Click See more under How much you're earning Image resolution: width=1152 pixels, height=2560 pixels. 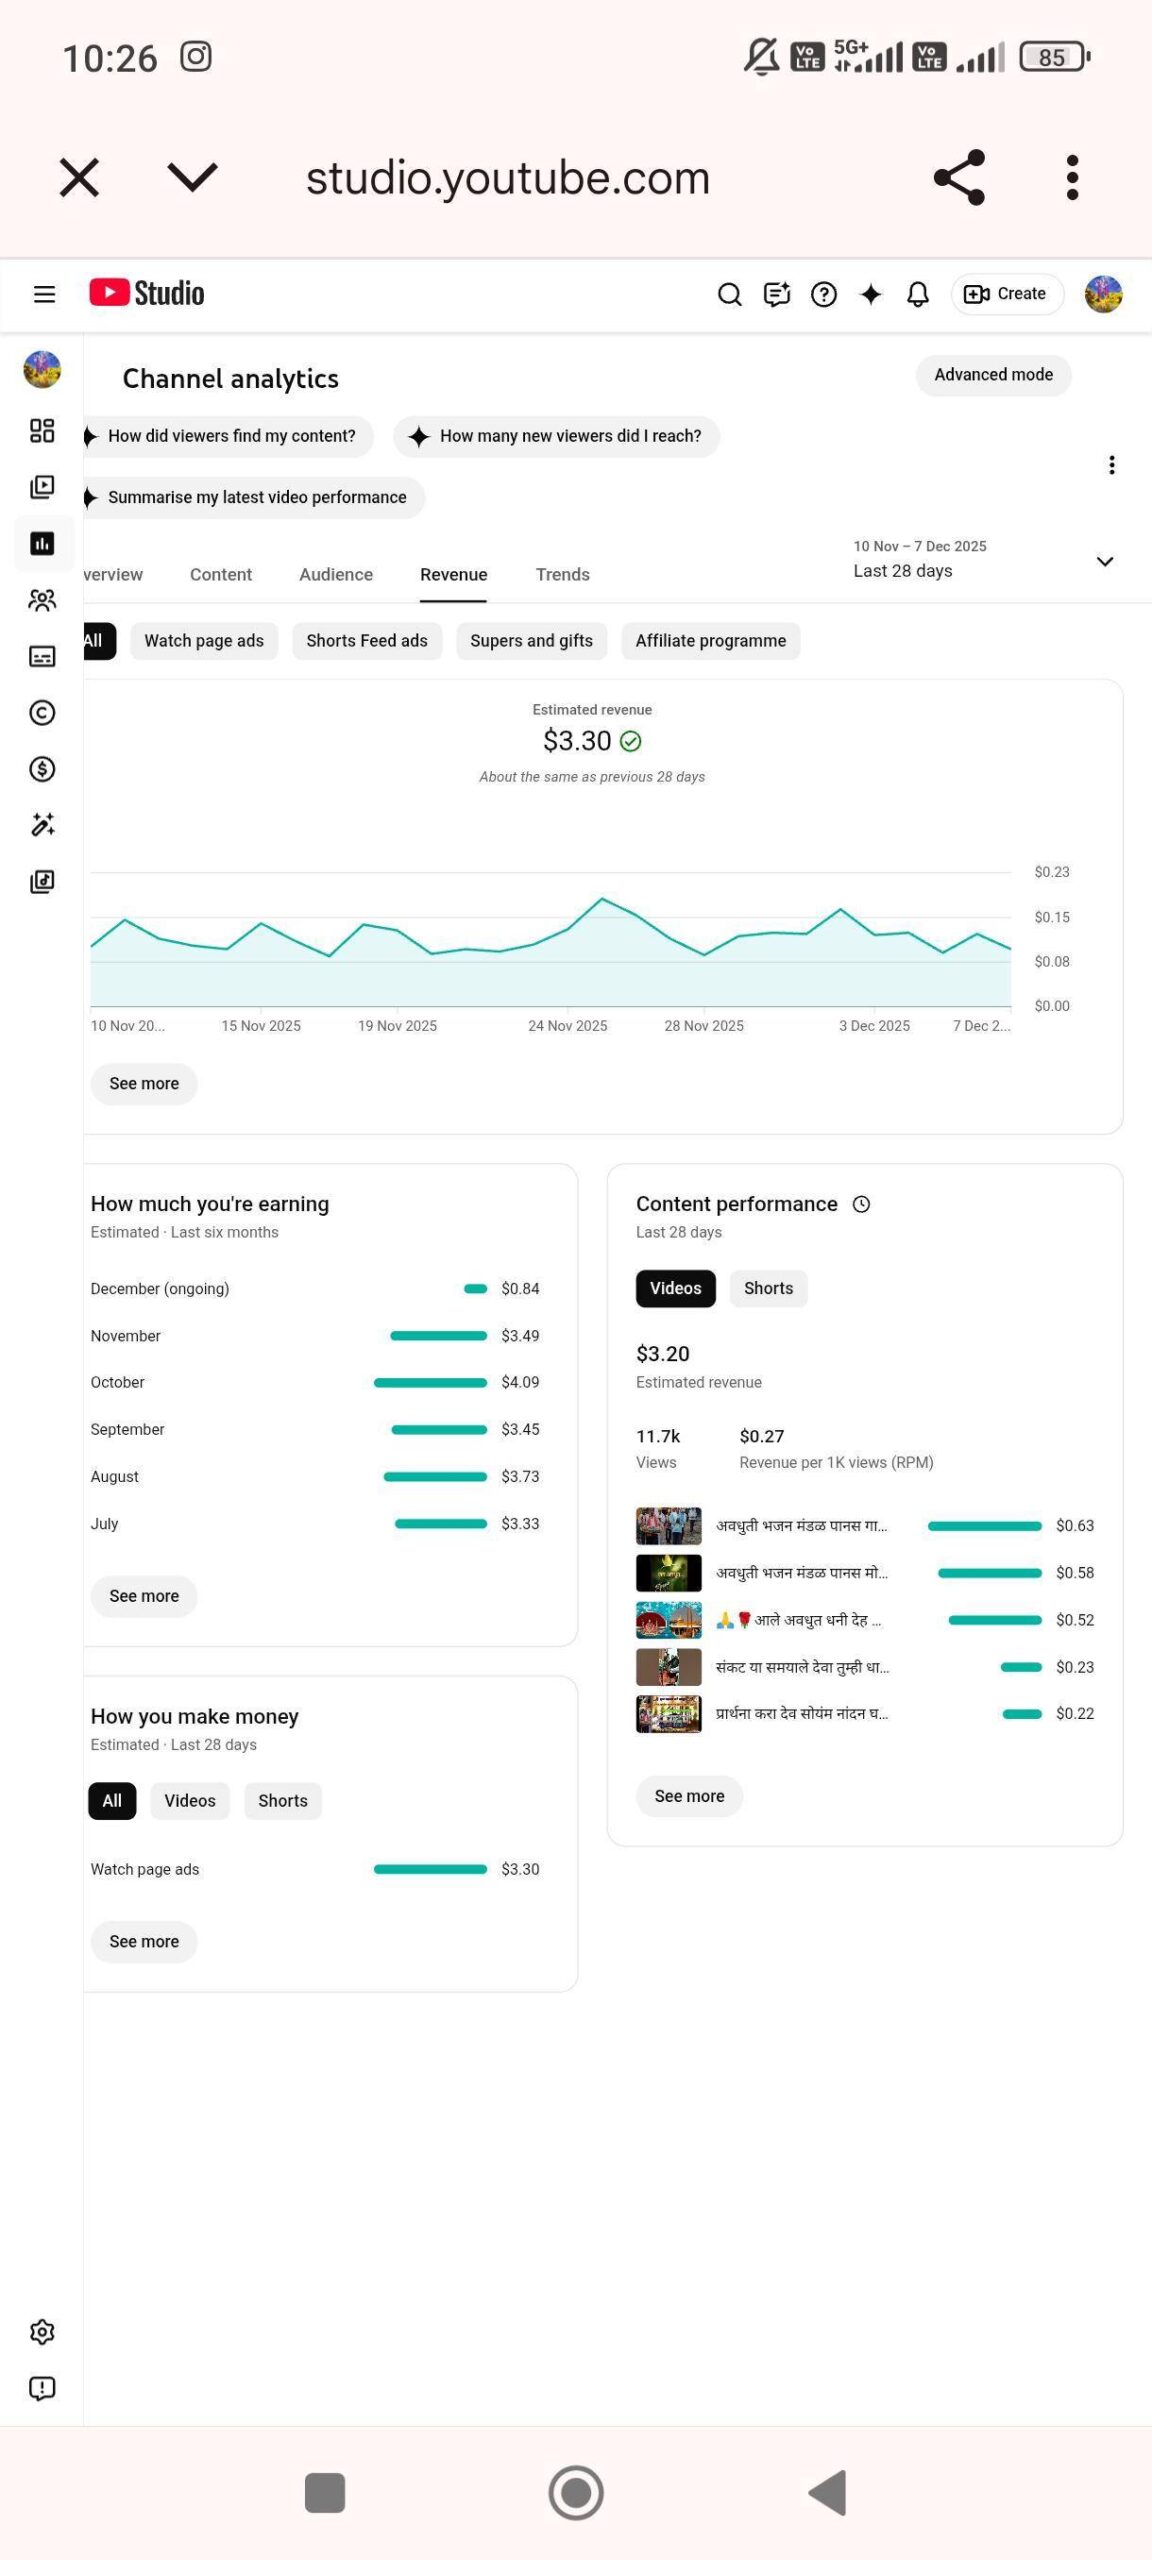coord(144,1596)
